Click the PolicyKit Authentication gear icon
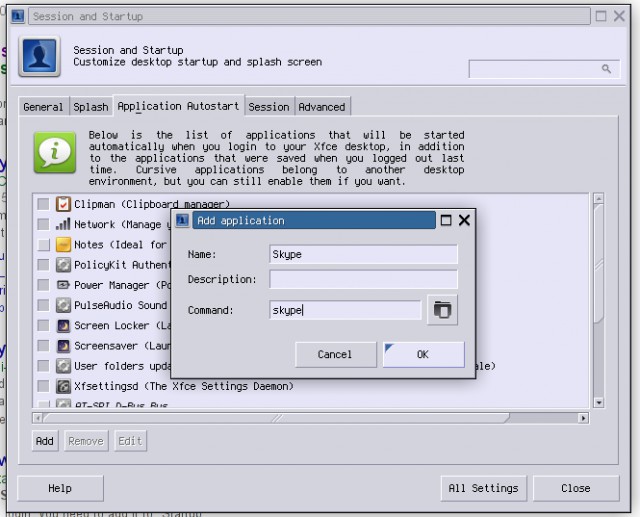The height and width of the screenshot is (517, 640). pyautogui.click(x=63, y=265)
